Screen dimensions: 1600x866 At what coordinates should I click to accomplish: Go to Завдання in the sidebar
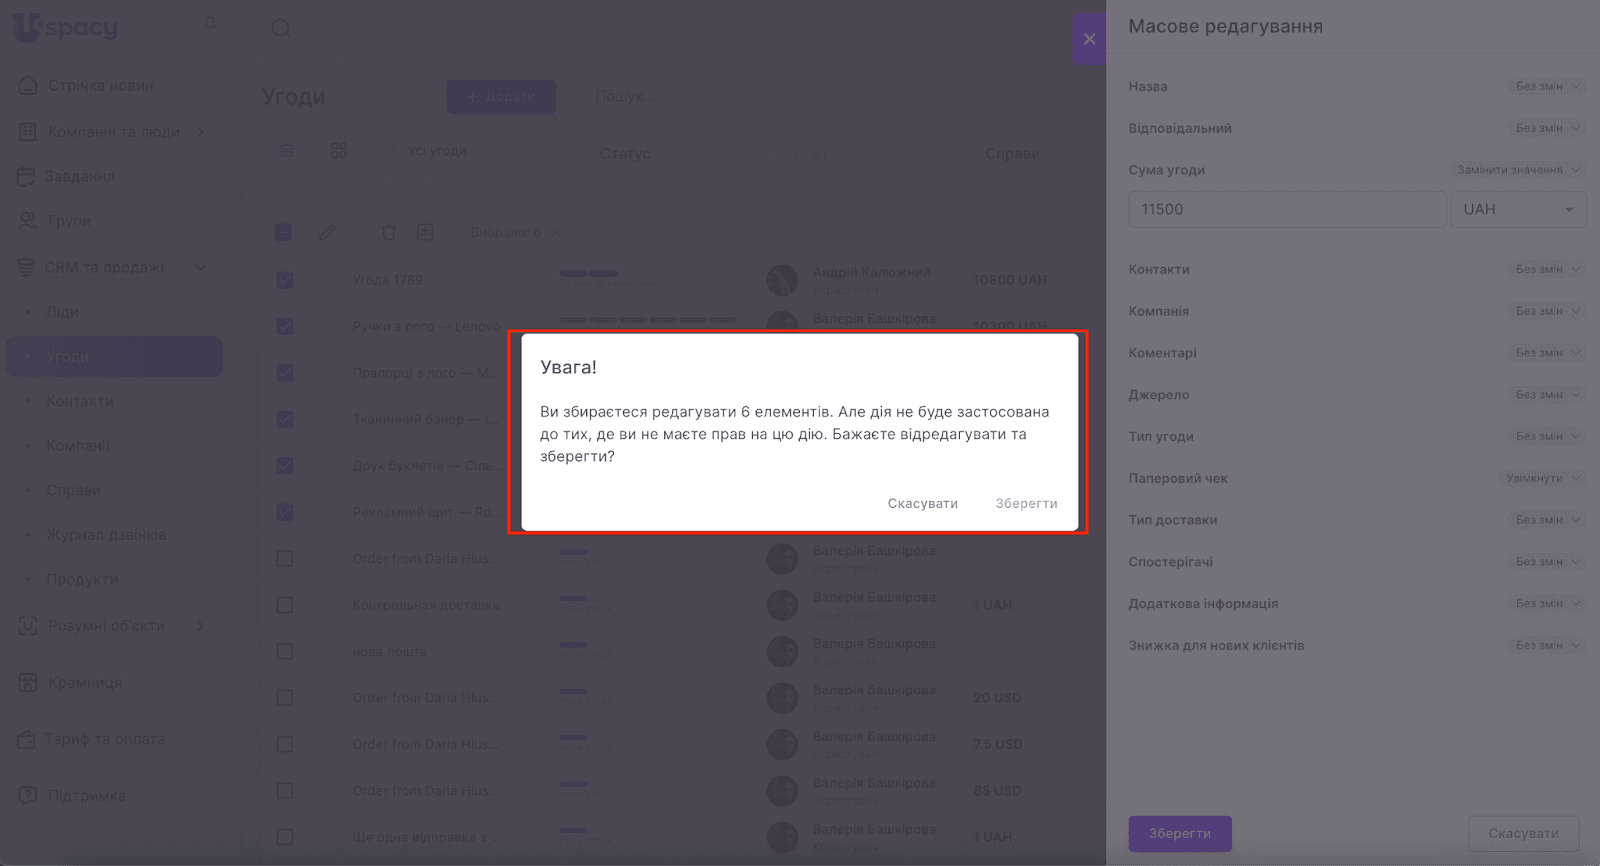pyautogui.click(x=79, y=177)
